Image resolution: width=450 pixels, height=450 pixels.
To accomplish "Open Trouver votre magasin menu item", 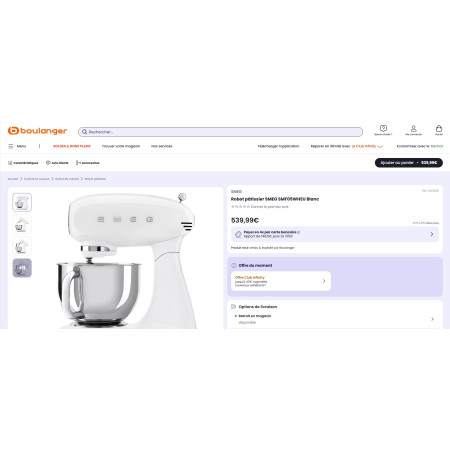I will coord(121,146).
